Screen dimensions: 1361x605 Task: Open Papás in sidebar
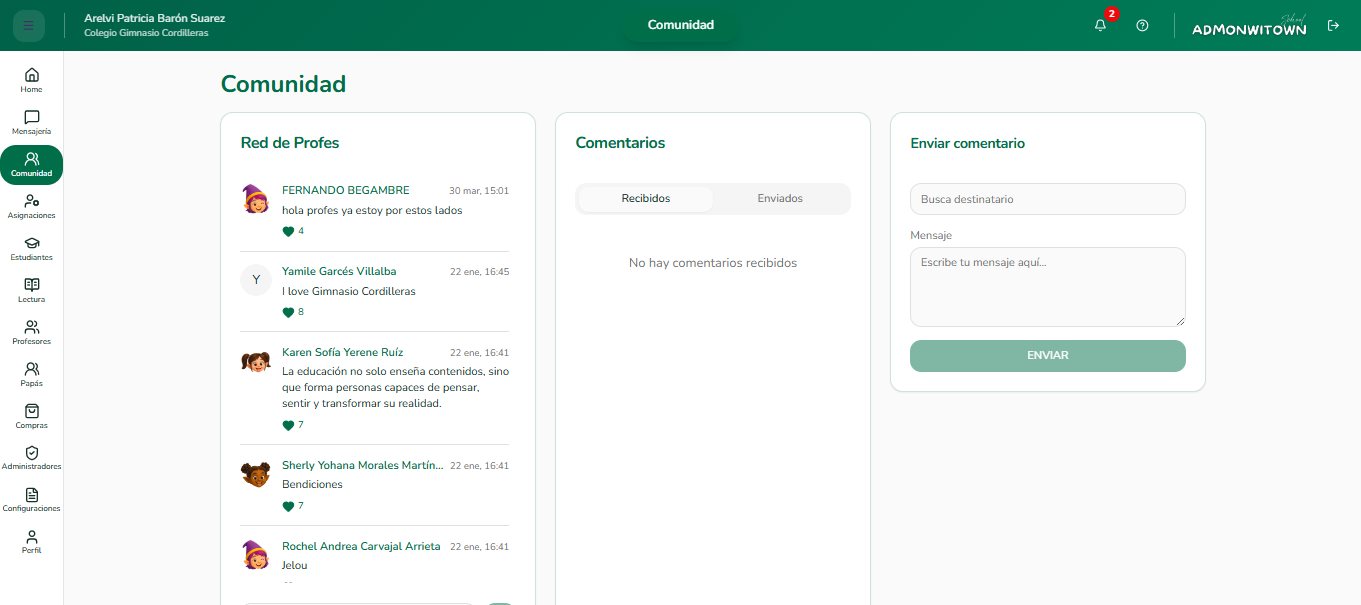[x=32, y=375]
